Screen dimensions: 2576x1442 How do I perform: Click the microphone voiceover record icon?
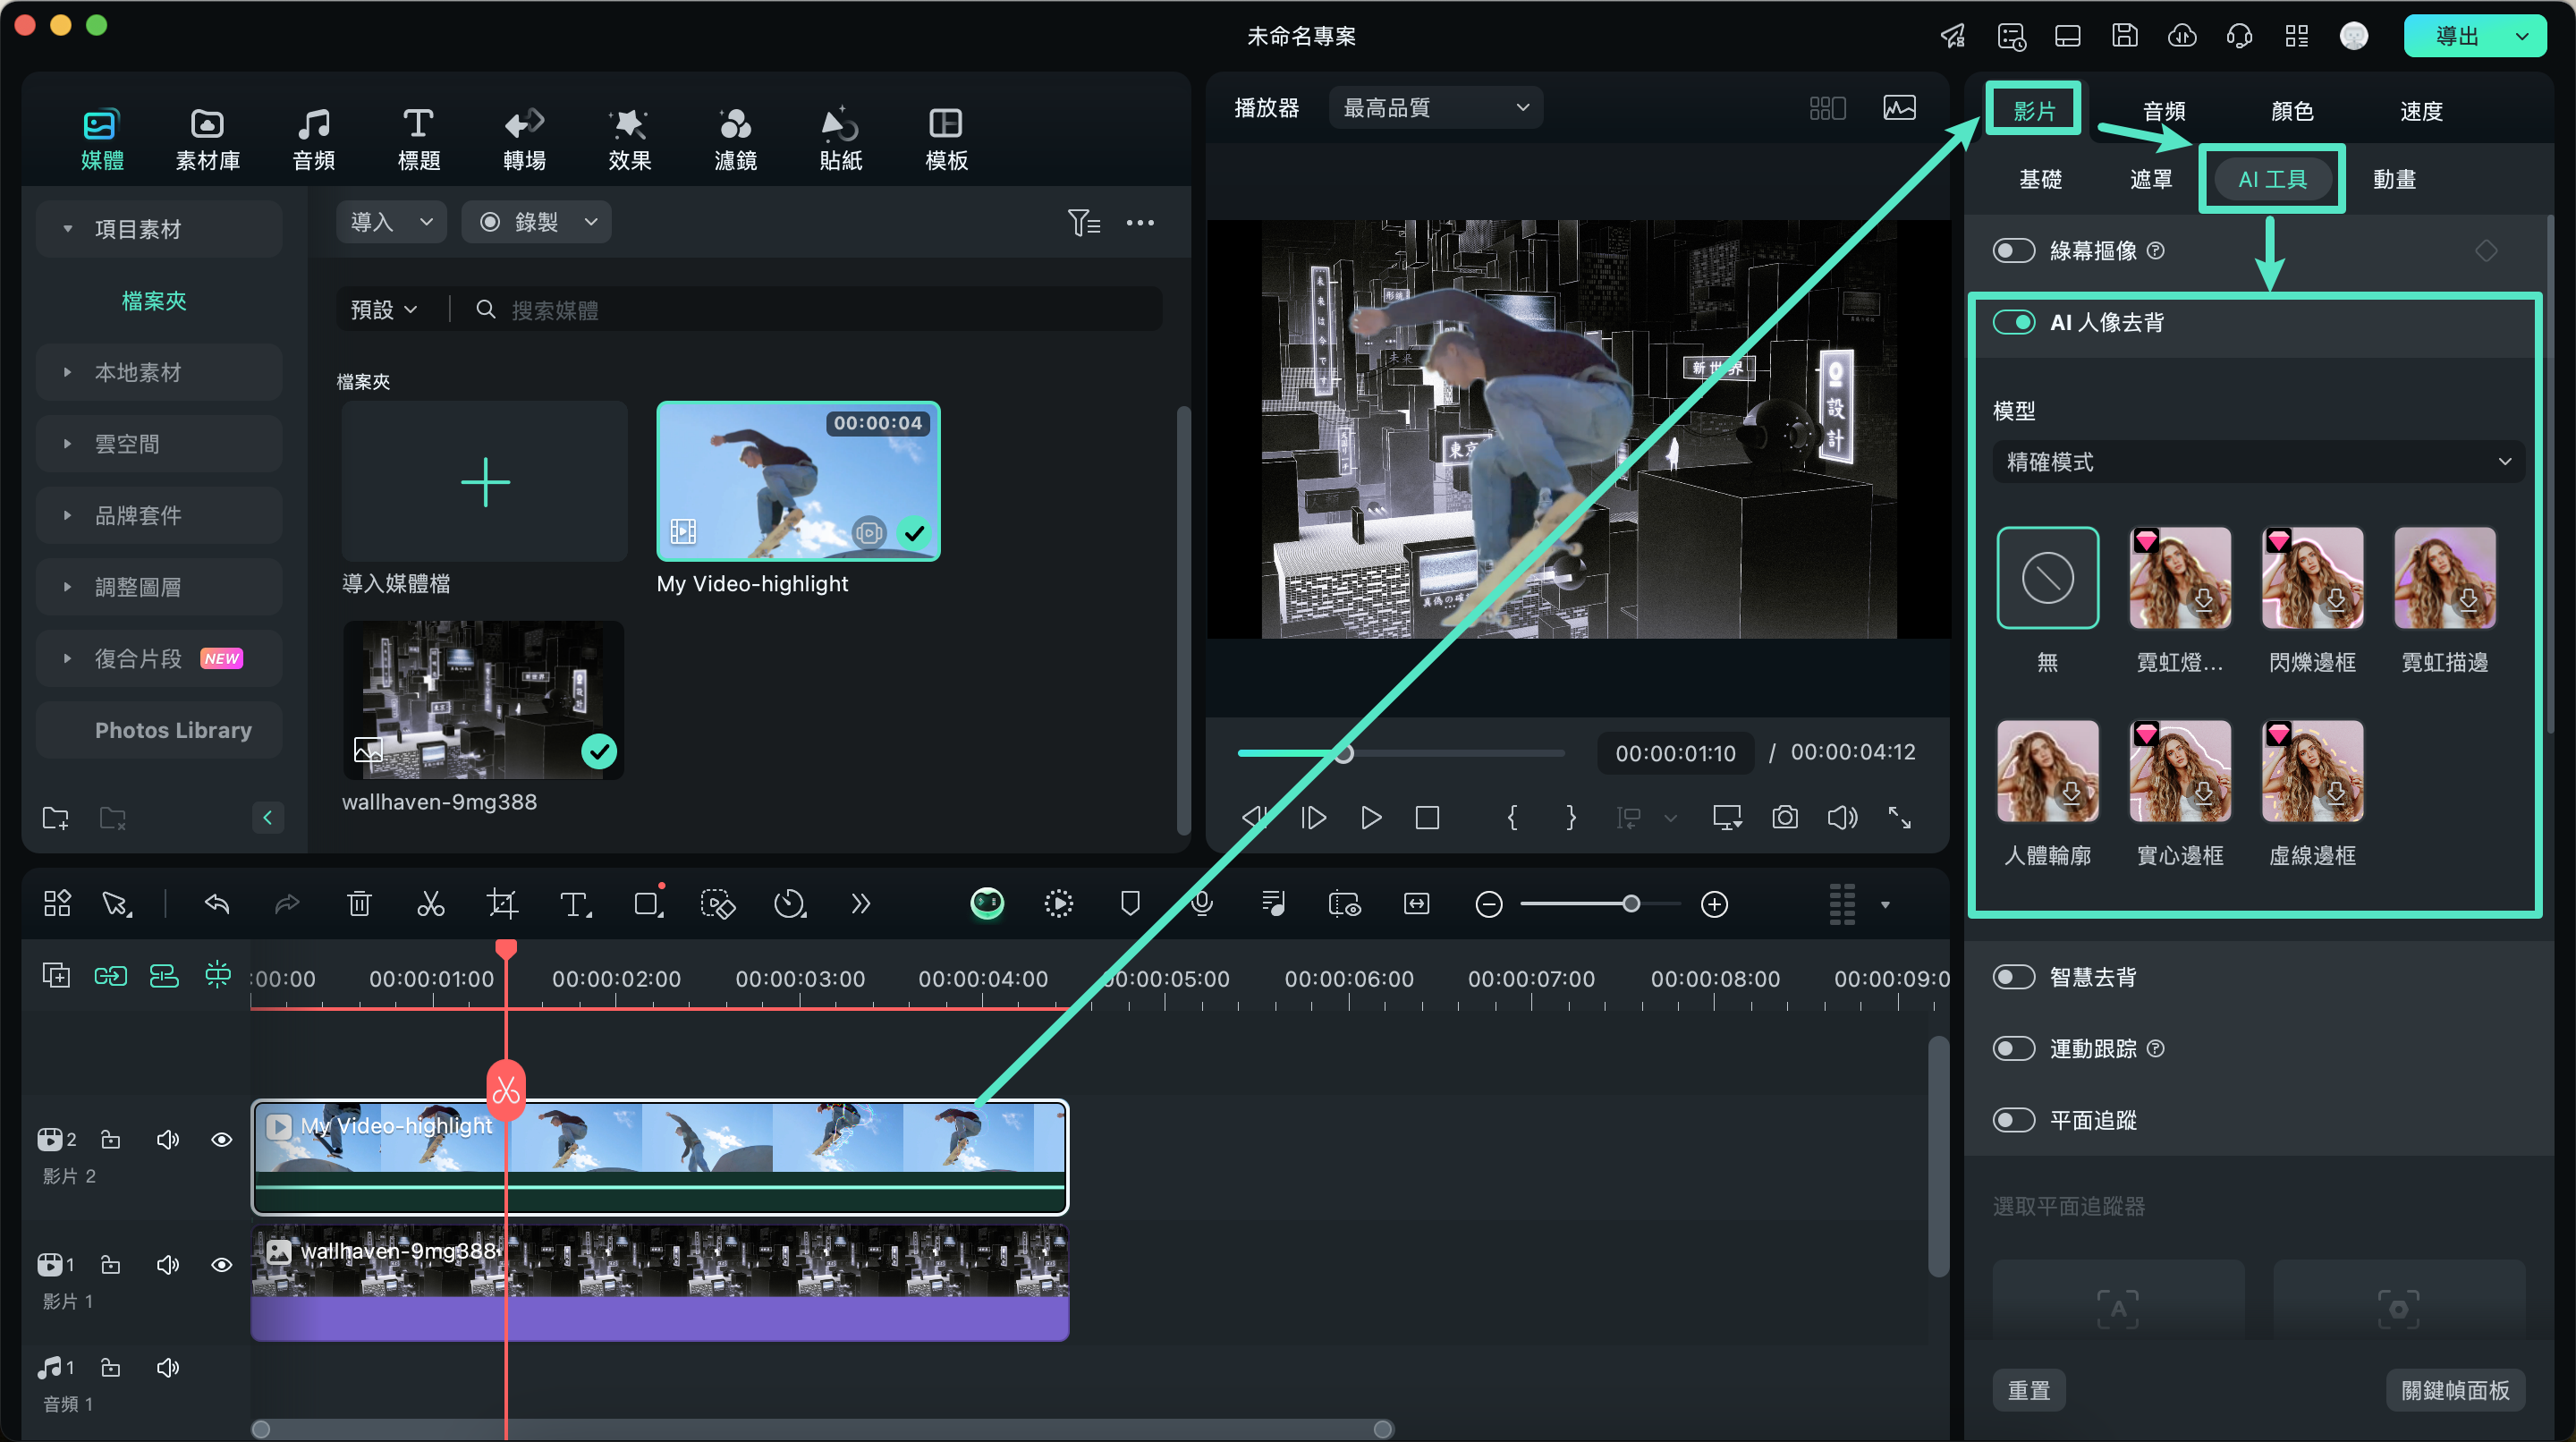click(1202, 904)
